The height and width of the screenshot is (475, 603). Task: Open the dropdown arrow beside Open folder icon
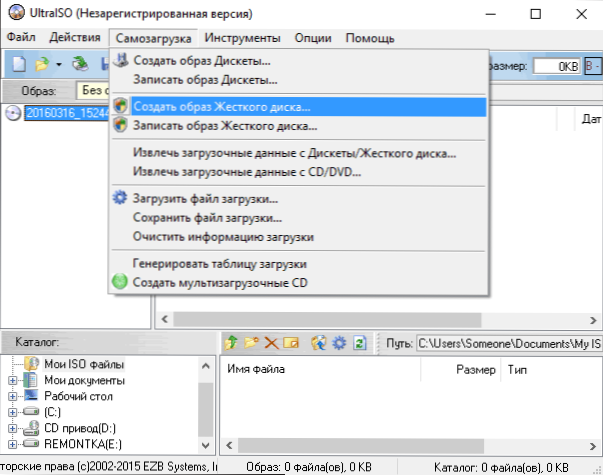click(x=58, y=65)
